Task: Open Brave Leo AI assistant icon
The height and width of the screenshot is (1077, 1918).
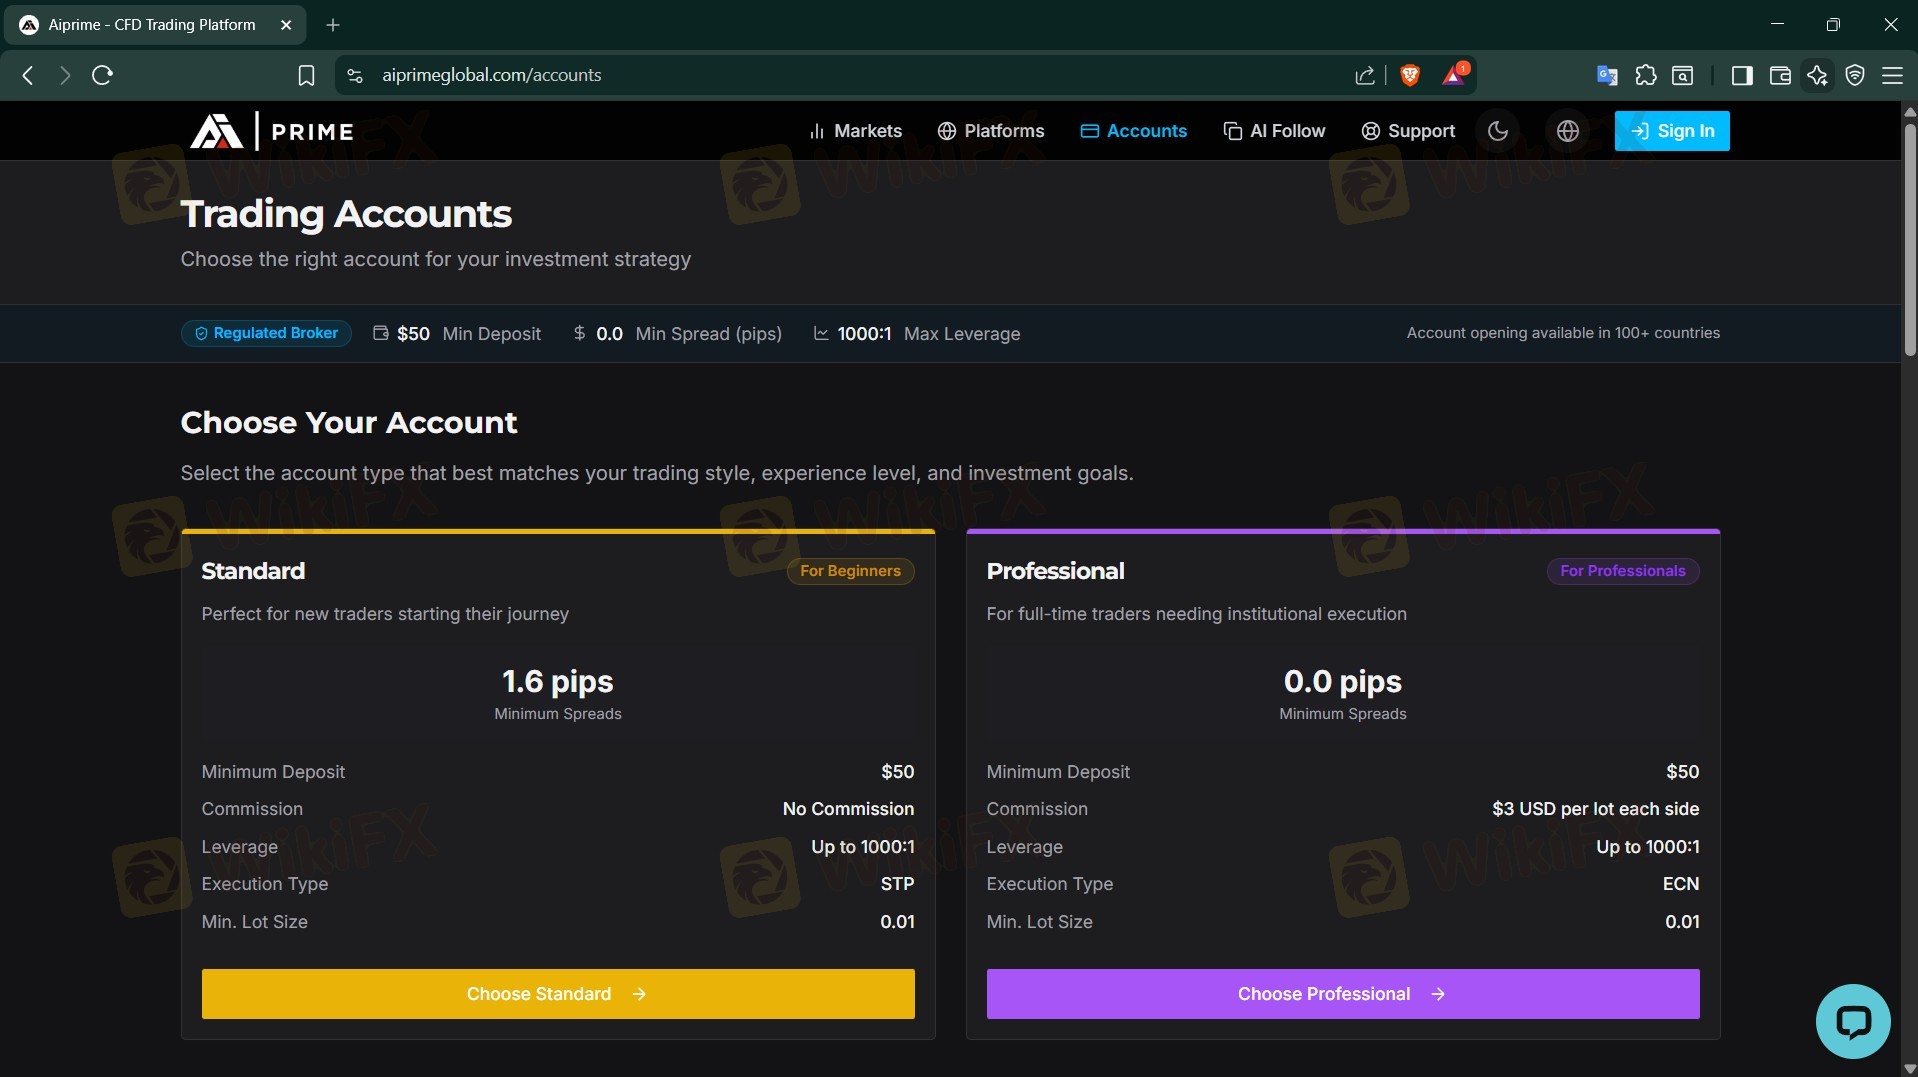Action: [1817, 75]
